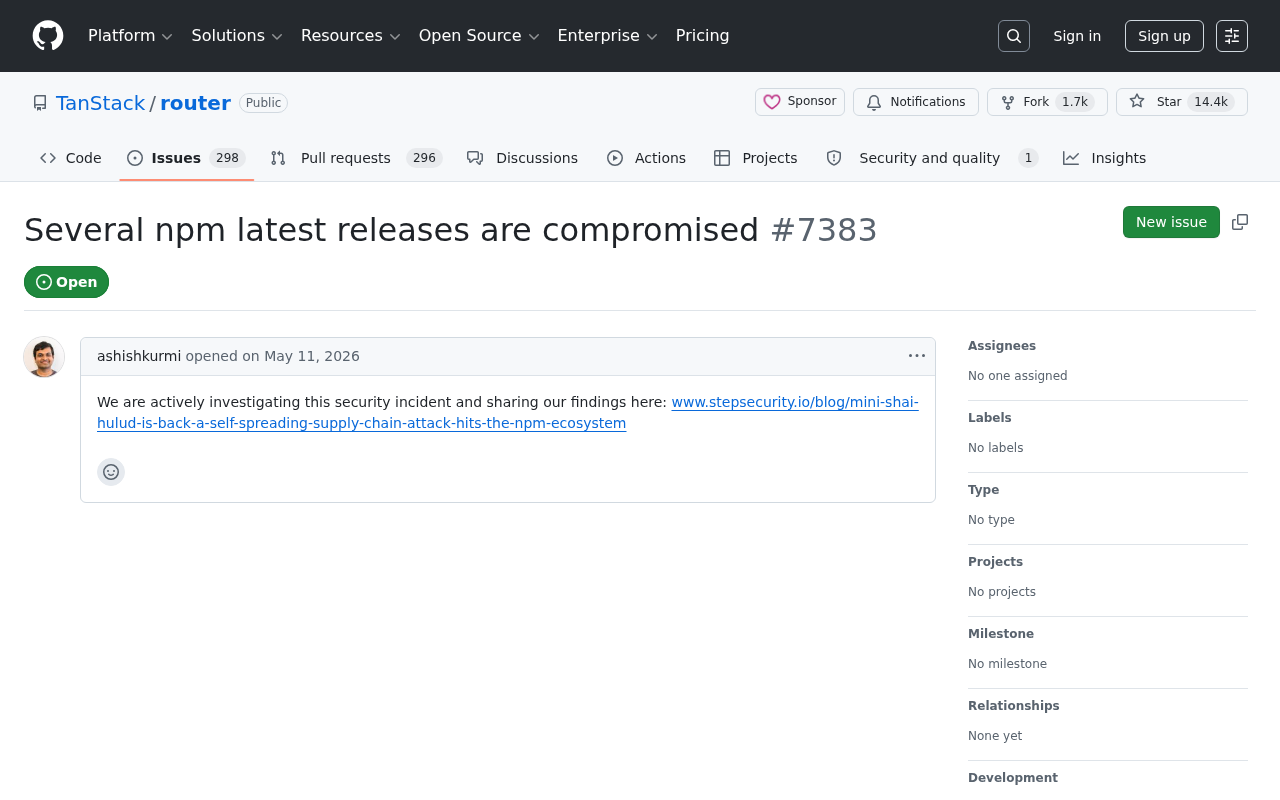Click the Public visibility label
Screen dimensions: 1280x800
263,103
